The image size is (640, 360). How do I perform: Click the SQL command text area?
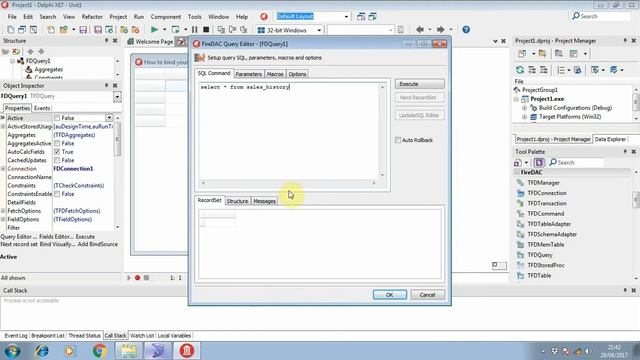(290, 131)
